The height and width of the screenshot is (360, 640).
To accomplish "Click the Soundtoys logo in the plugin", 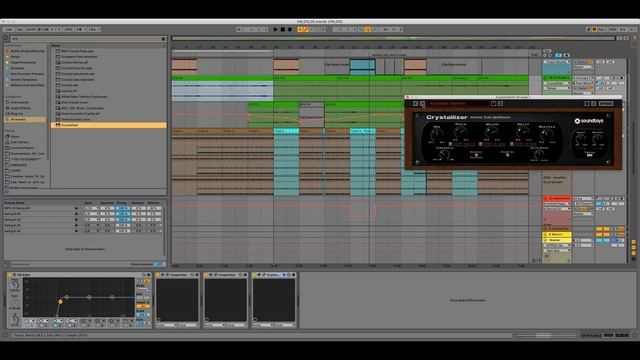I will coord(589,121).
